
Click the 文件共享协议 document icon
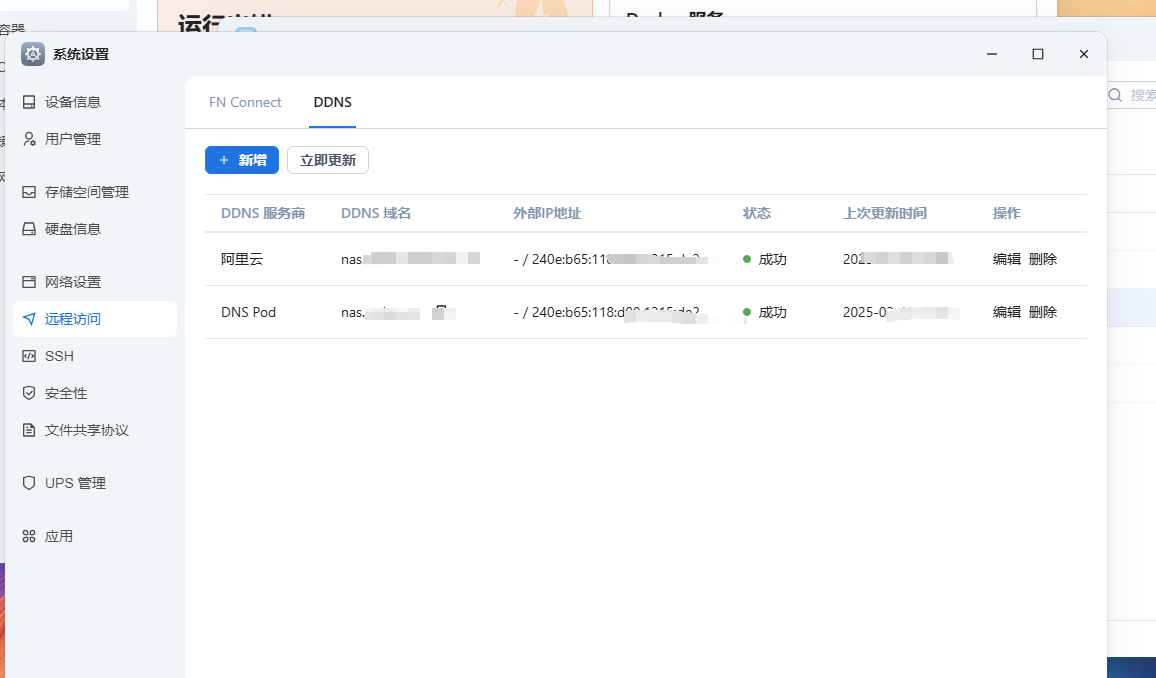(x=29, y=430)
